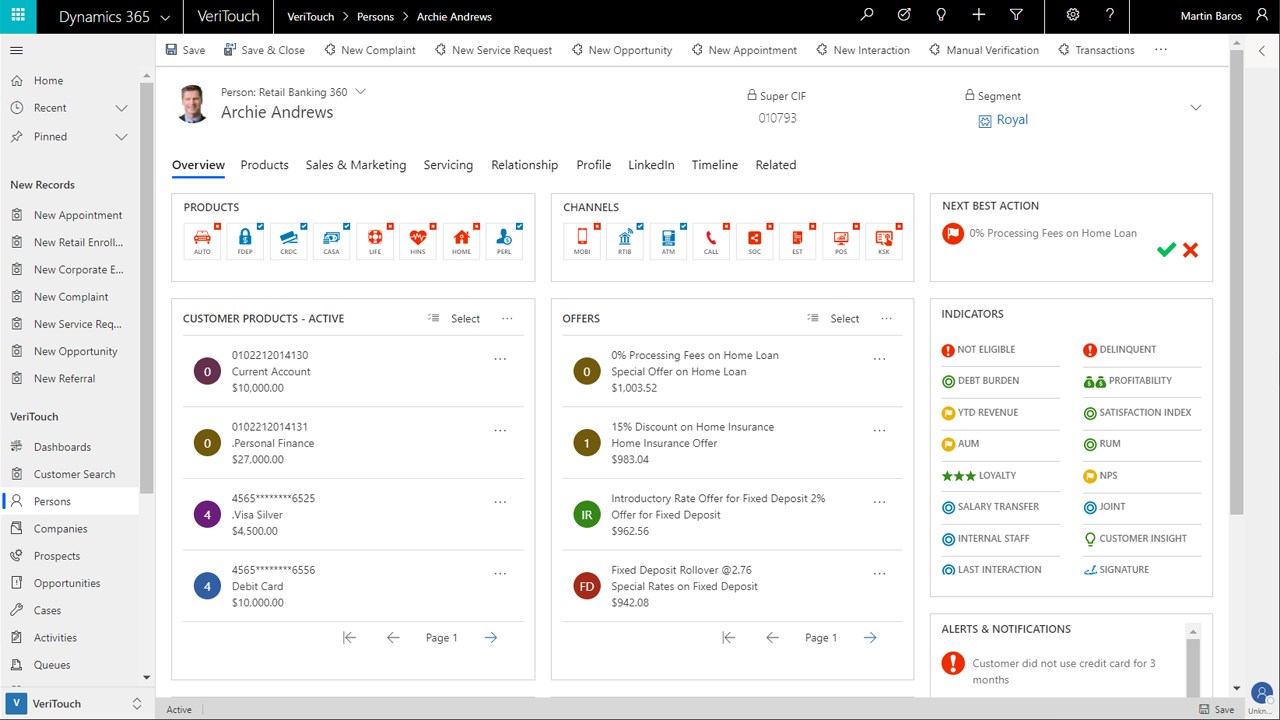
Task: Select the AUTO product tile
Action: (x=203, y=240)
